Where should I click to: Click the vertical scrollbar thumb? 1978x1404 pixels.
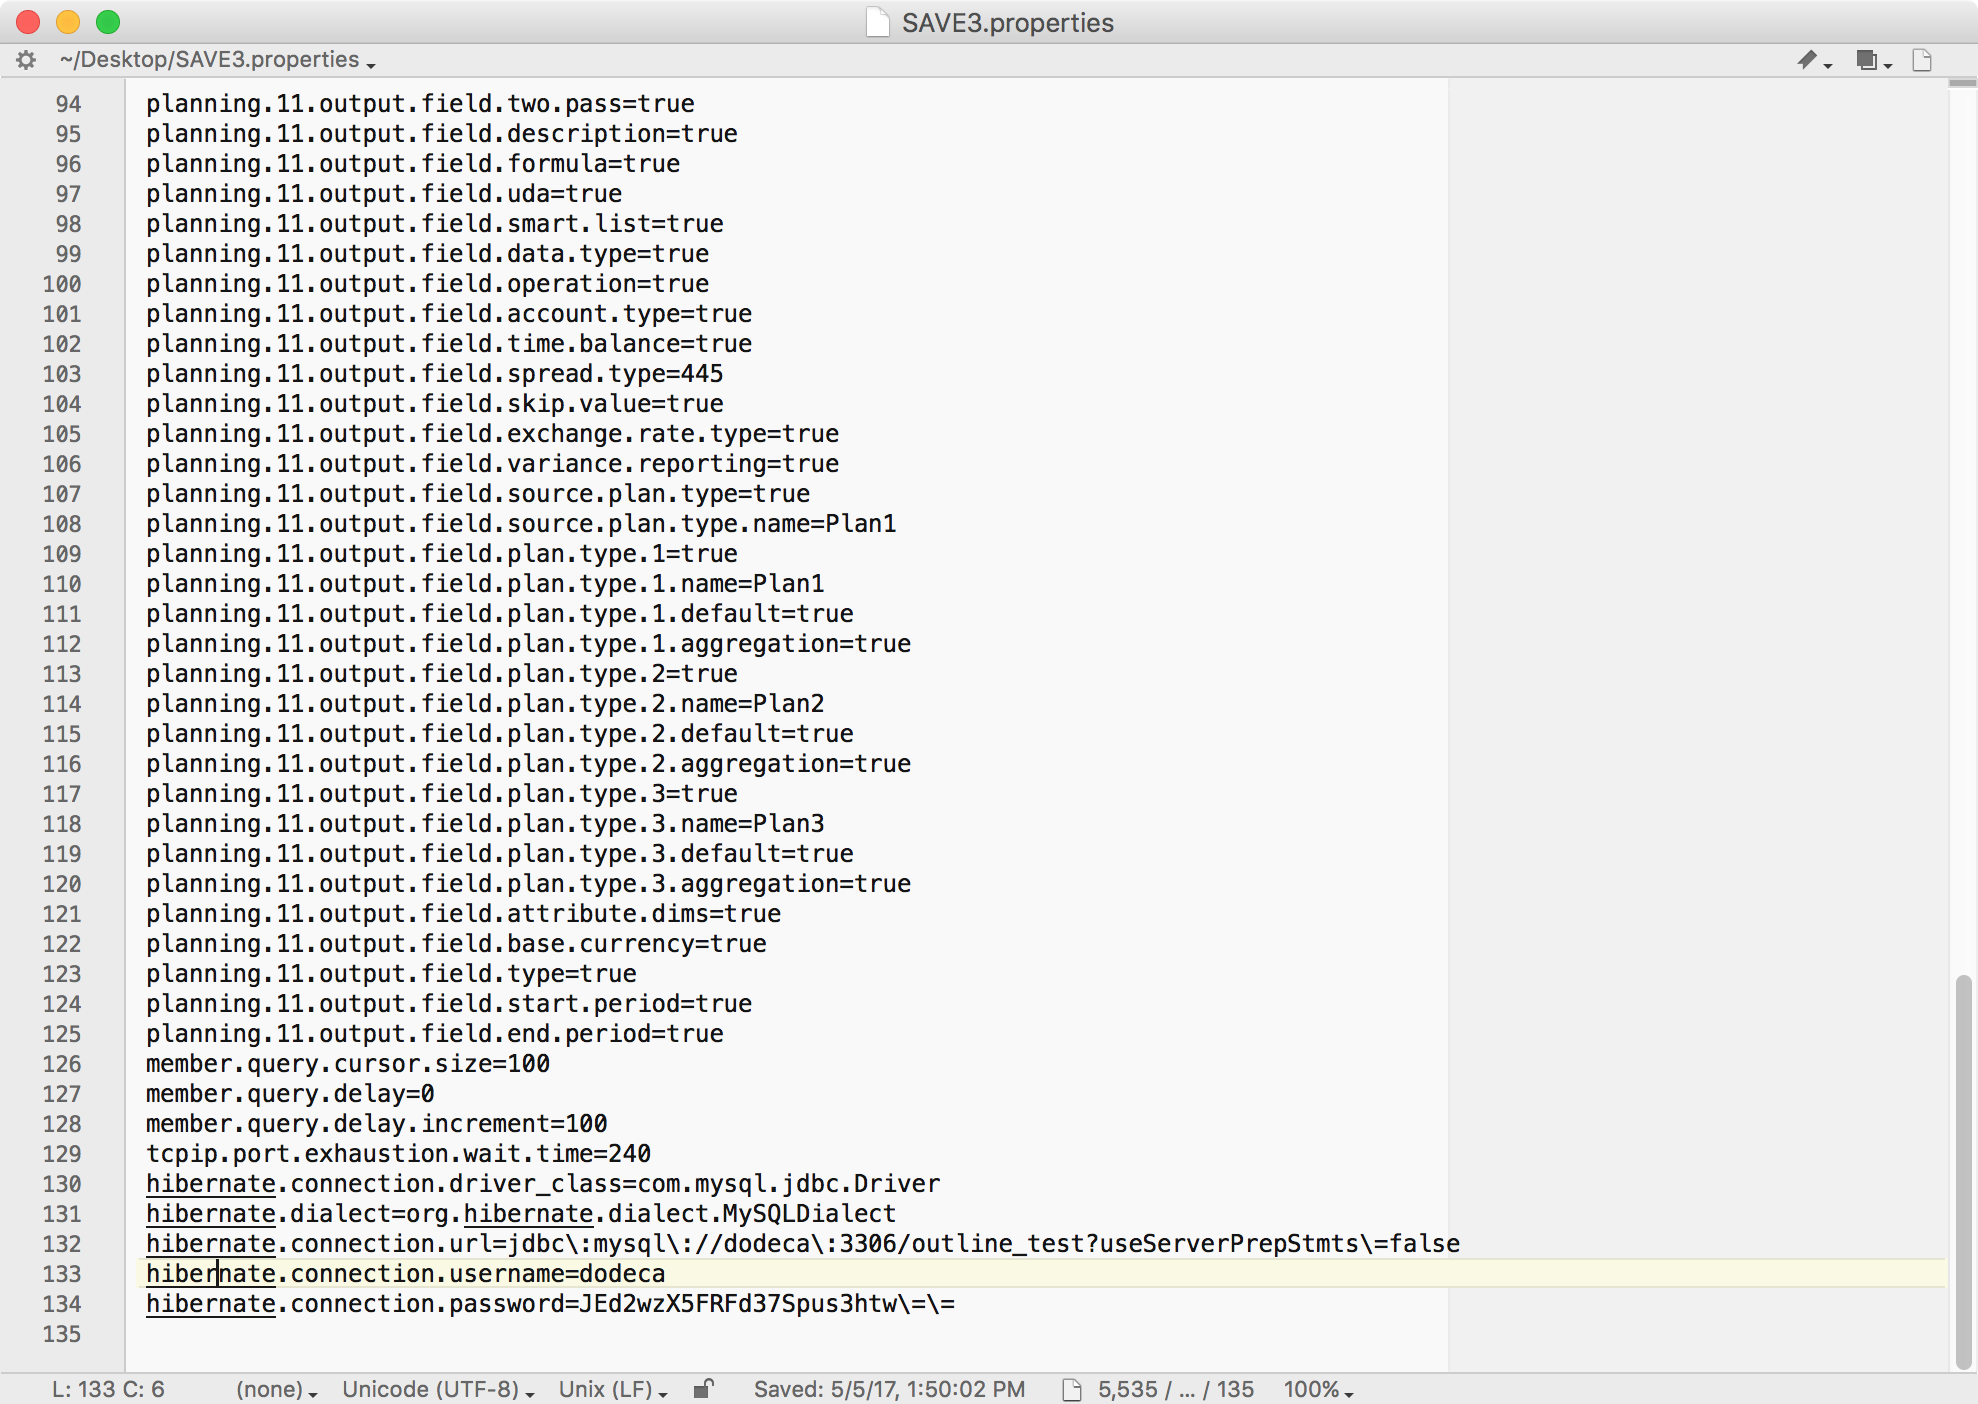1963,1172
